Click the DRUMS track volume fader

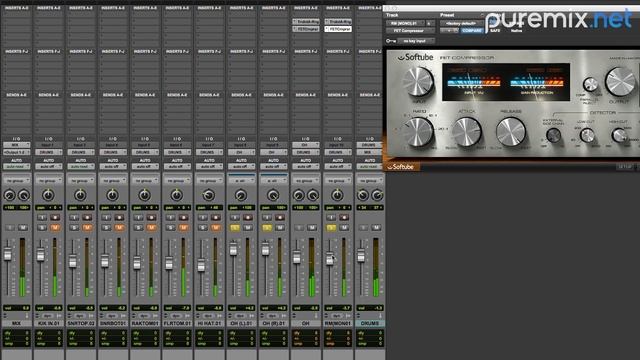click(361, 256)
